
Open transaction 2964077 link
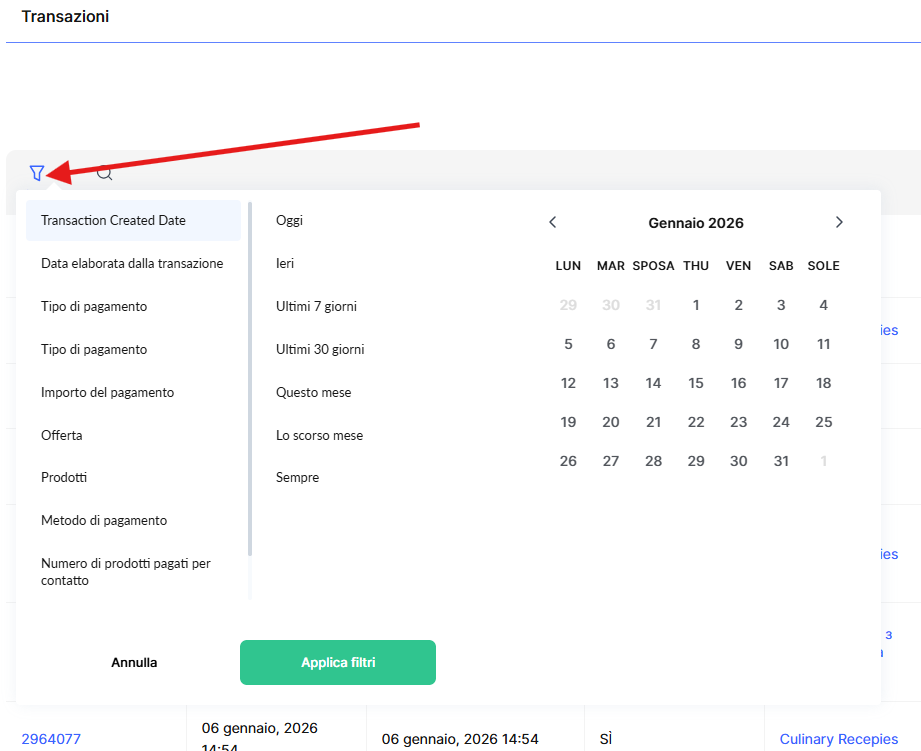click(51, 740)
